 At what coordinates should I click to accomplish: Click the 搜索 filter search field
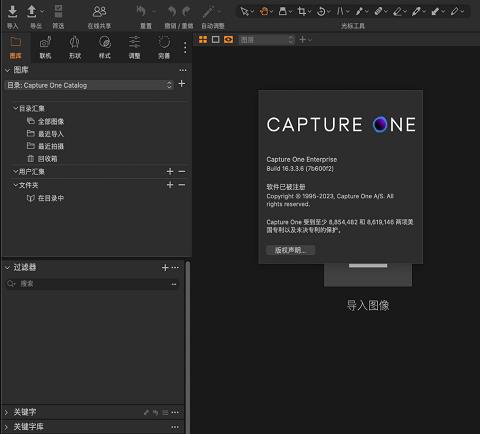point(93,284)
